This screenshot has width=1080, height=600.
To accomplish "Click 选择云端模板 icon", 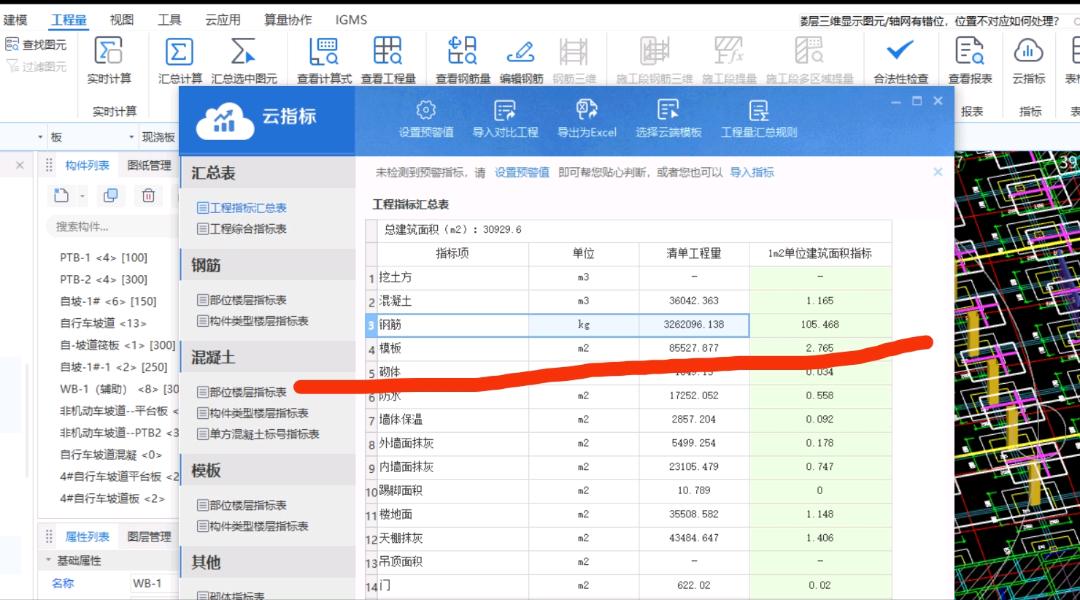I will 668,110.
